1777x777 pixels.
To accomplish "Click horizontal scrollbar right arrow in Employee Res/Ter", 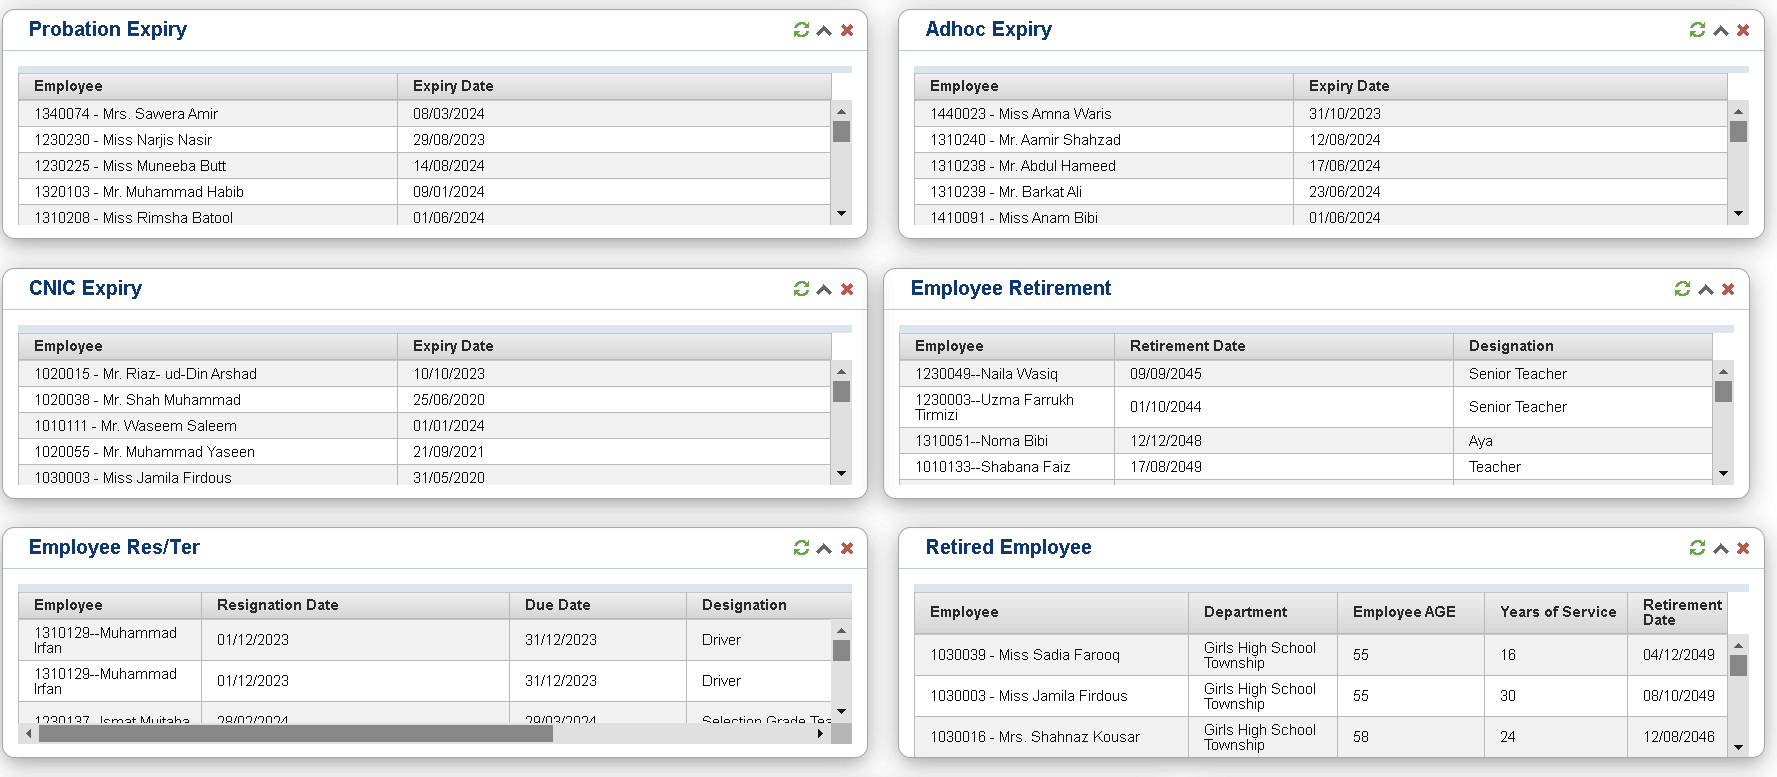I will point(820,734).
